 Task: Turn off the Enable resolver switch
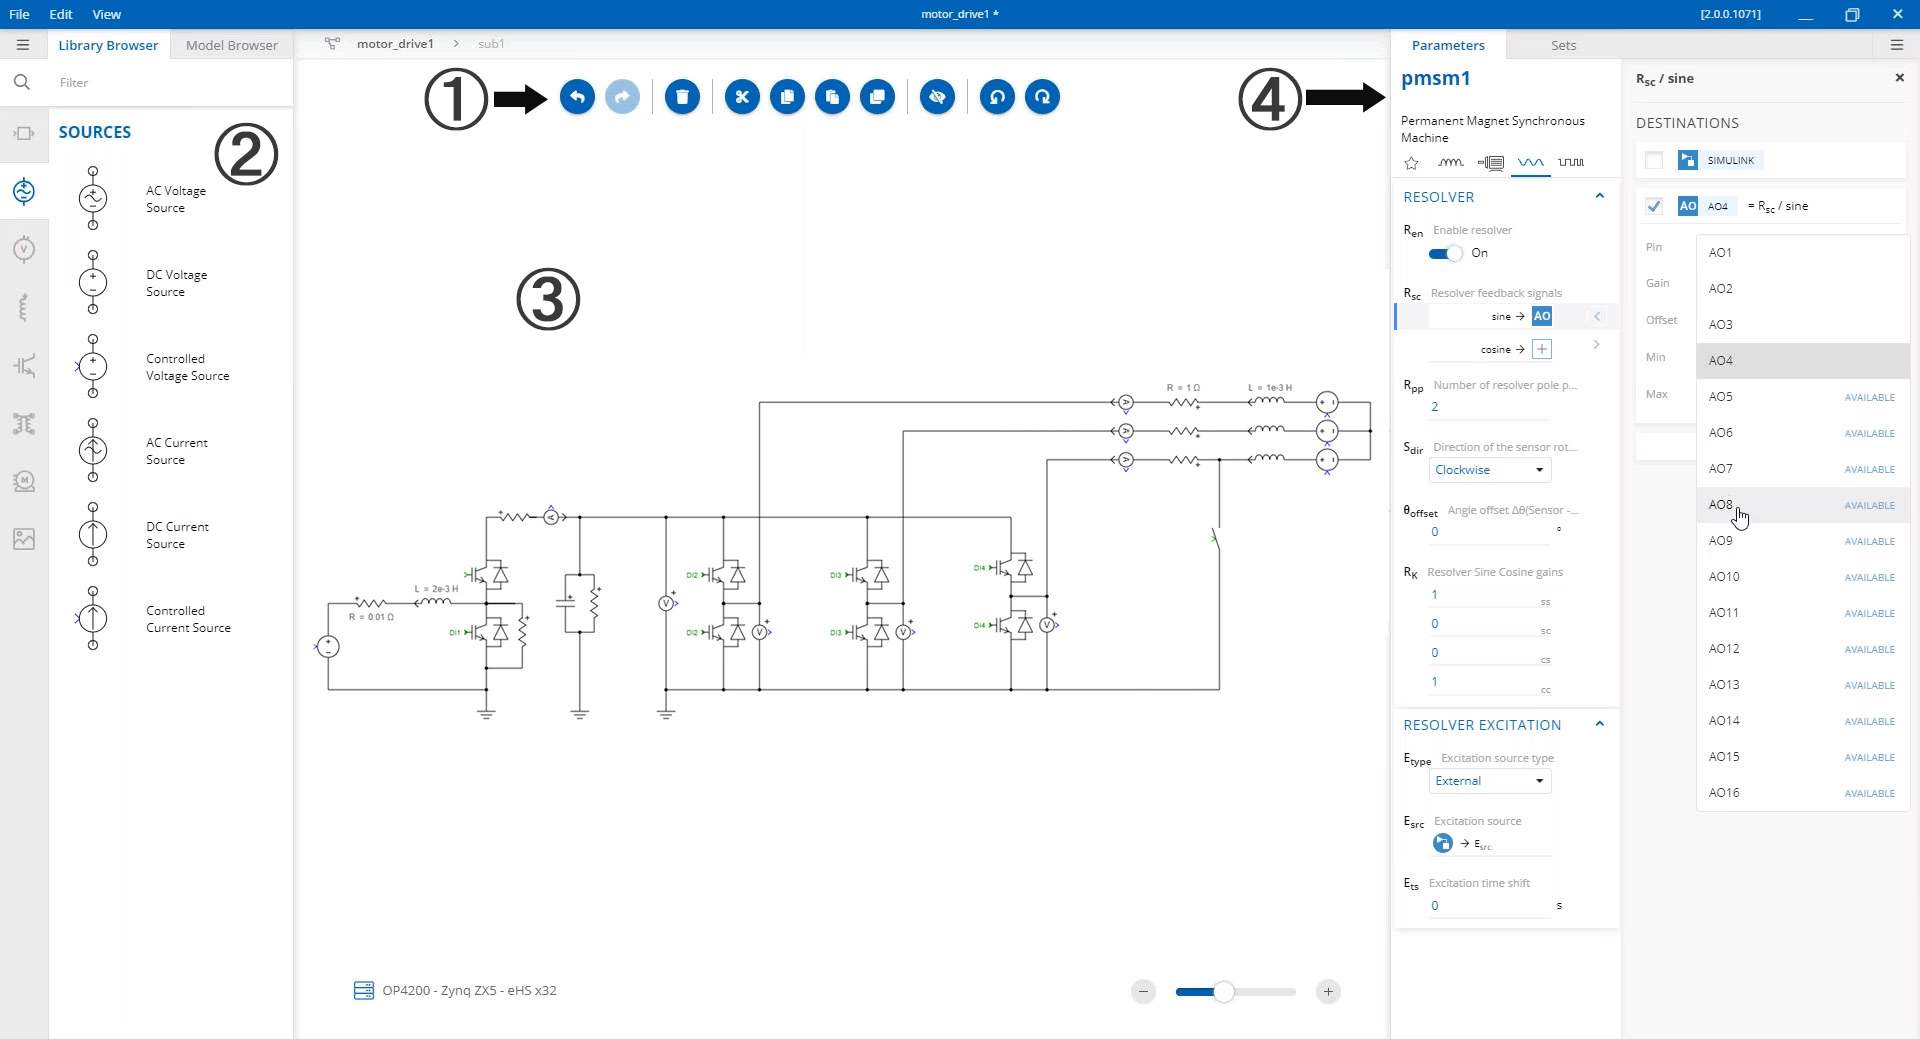[1445, 254]
